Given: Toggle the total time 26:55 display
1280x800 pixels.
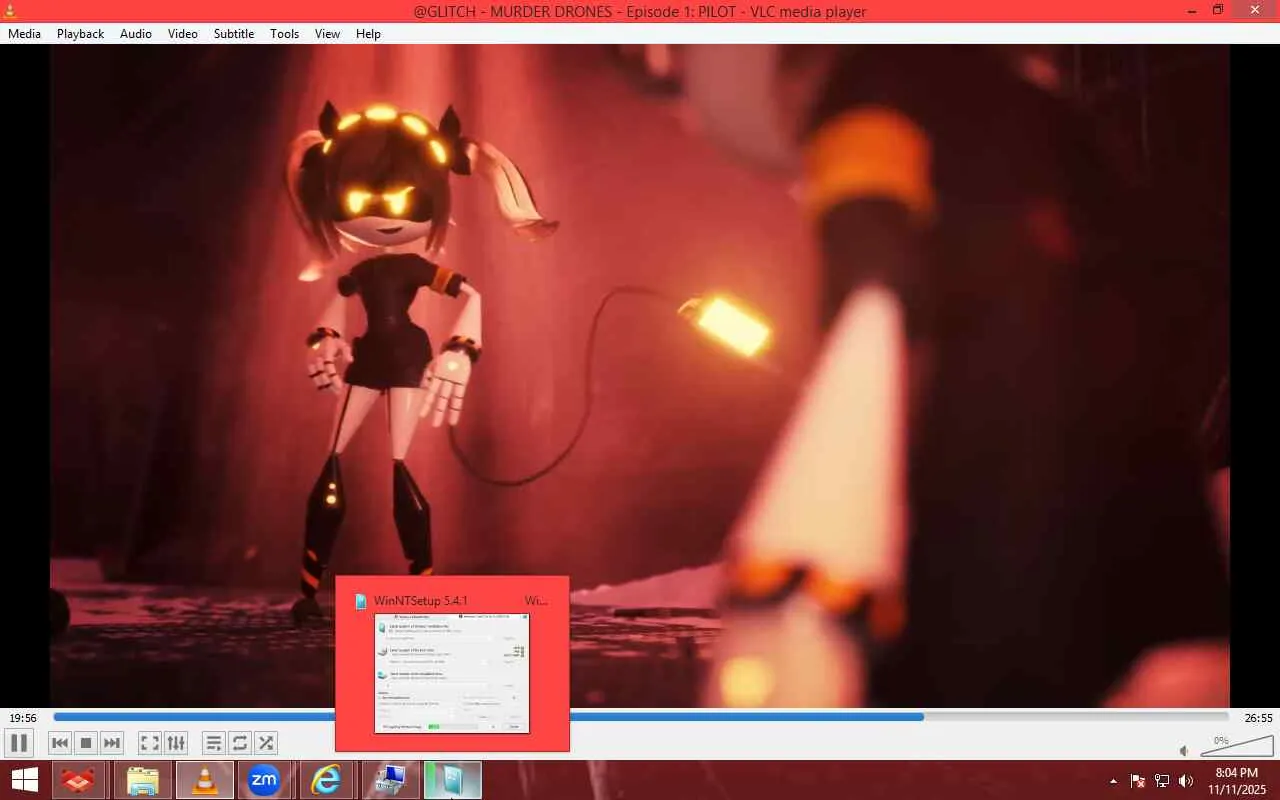Looking at the screenshot, I should point(1258,718).
